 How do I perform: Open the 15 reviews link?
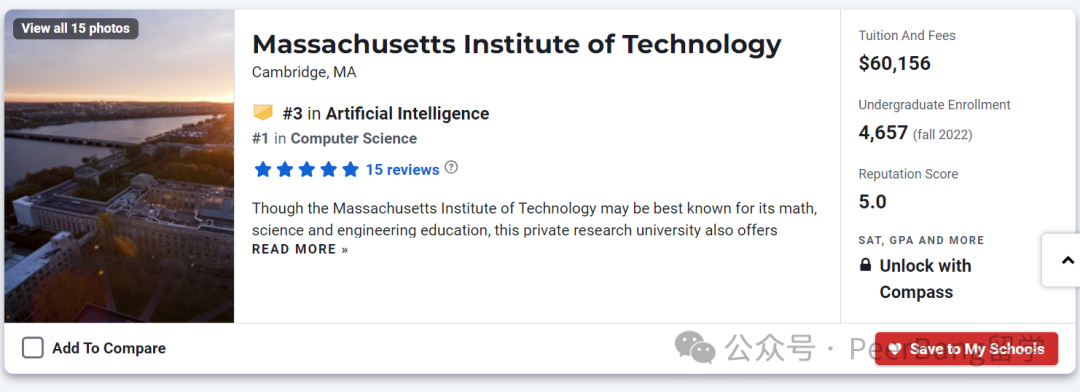click(402, 169)
